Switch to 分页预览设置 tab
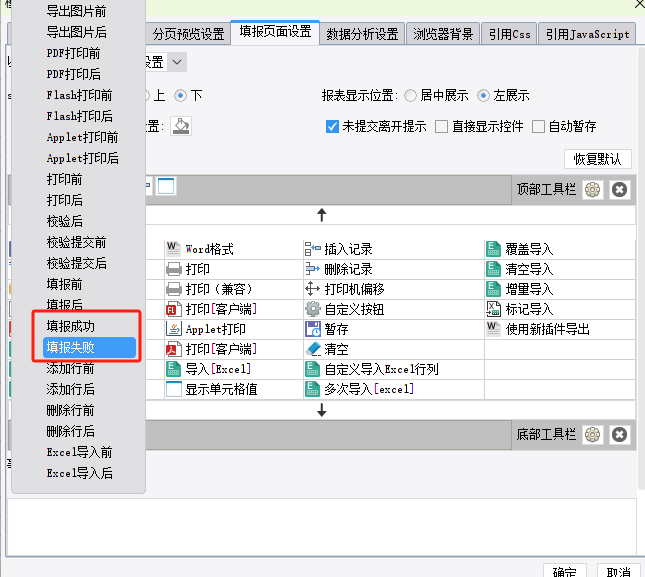The width and height of the screenshot is (645, 577). pyautogui.click(x=188, y=34)
